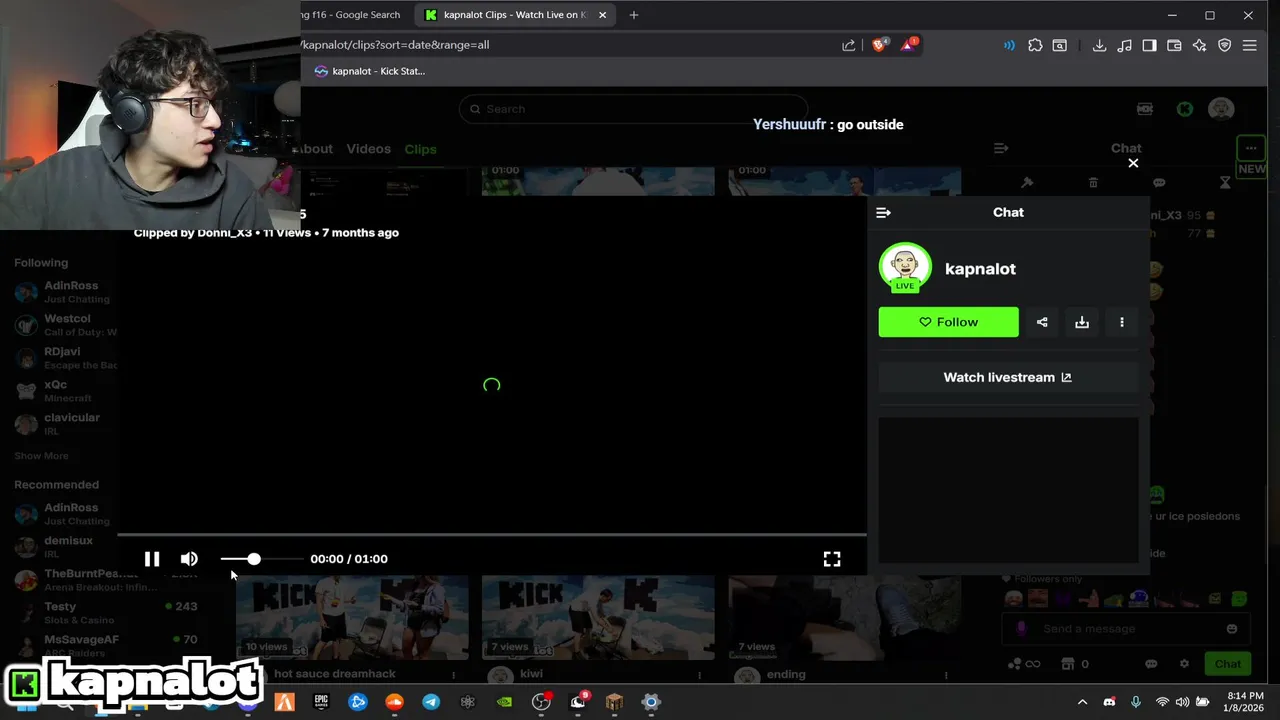Select MsSavageAF in Recommended list
1280x720 pixels.
(x=105, y=646)
